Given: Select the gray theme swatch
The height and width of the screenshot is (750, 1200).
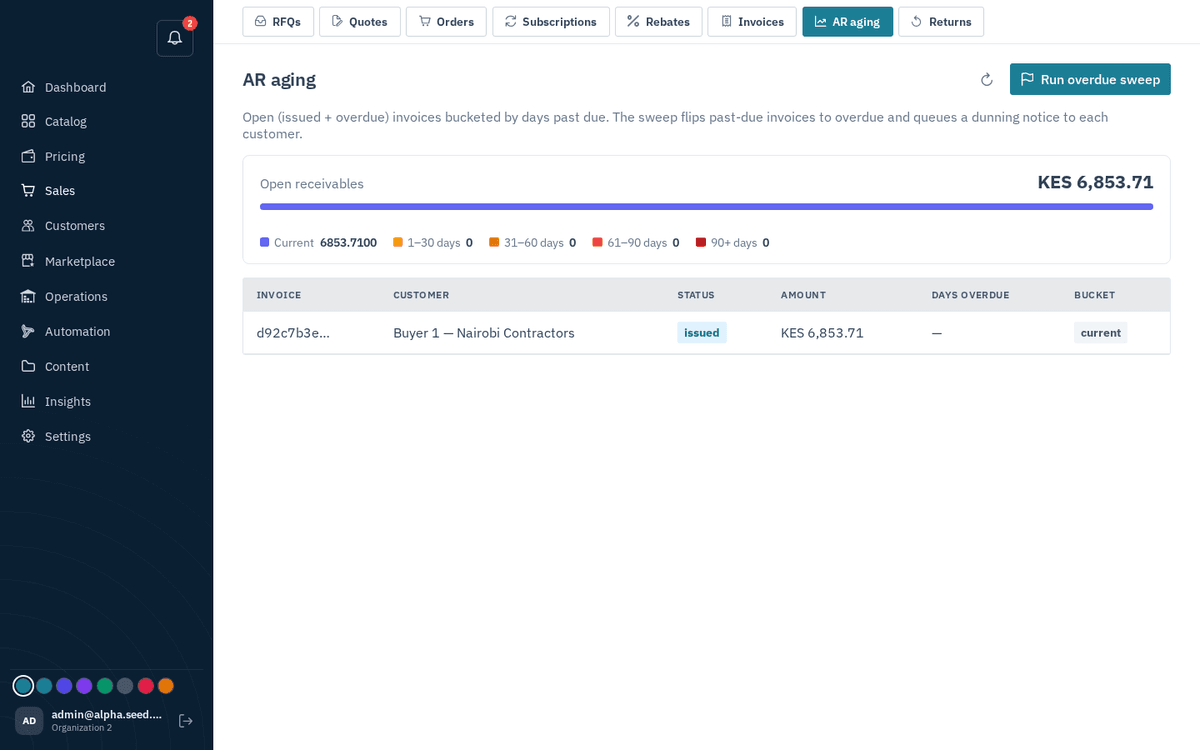Looking at the screenshot, I should click(125, 686).
